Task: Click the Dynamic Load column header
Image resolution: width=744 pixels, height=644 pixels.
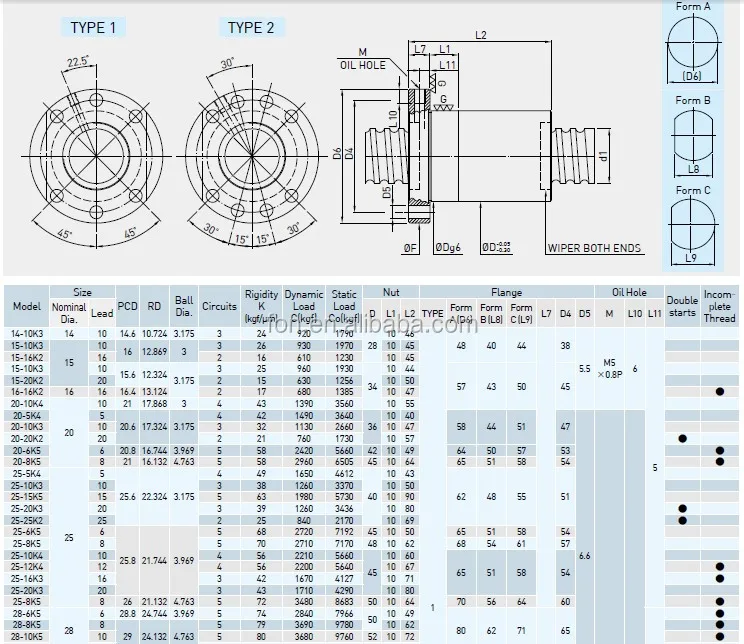Action: 303,306
